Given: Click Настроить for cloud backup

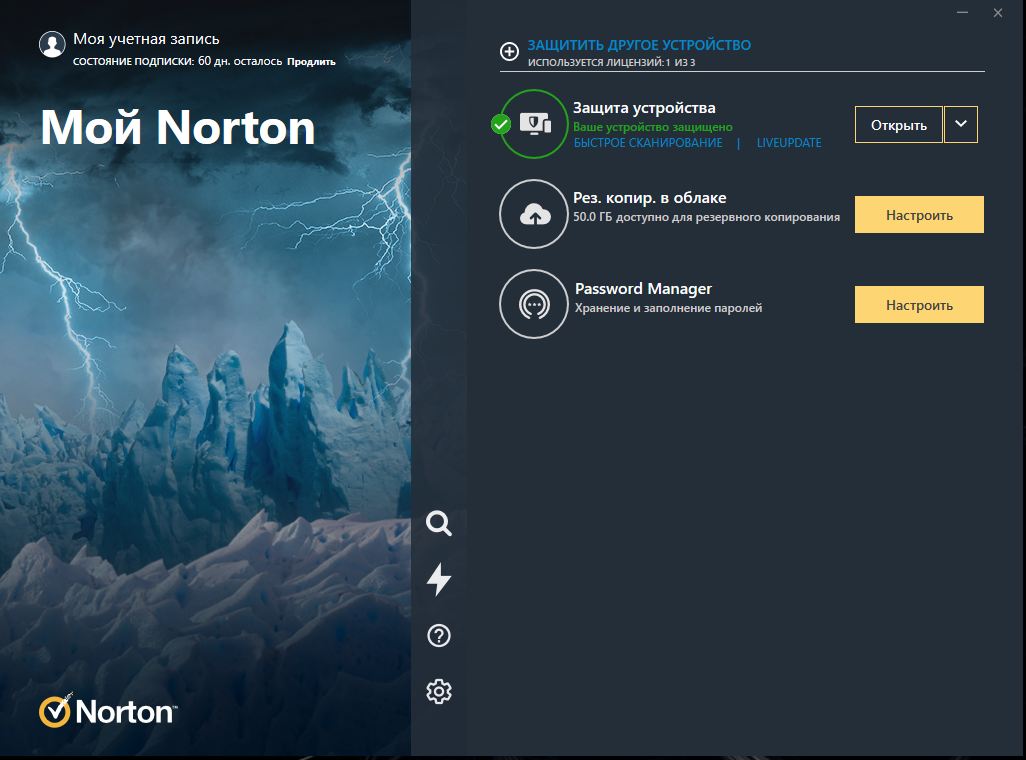Looking at the screenshot, I should [x=919, y=215].
